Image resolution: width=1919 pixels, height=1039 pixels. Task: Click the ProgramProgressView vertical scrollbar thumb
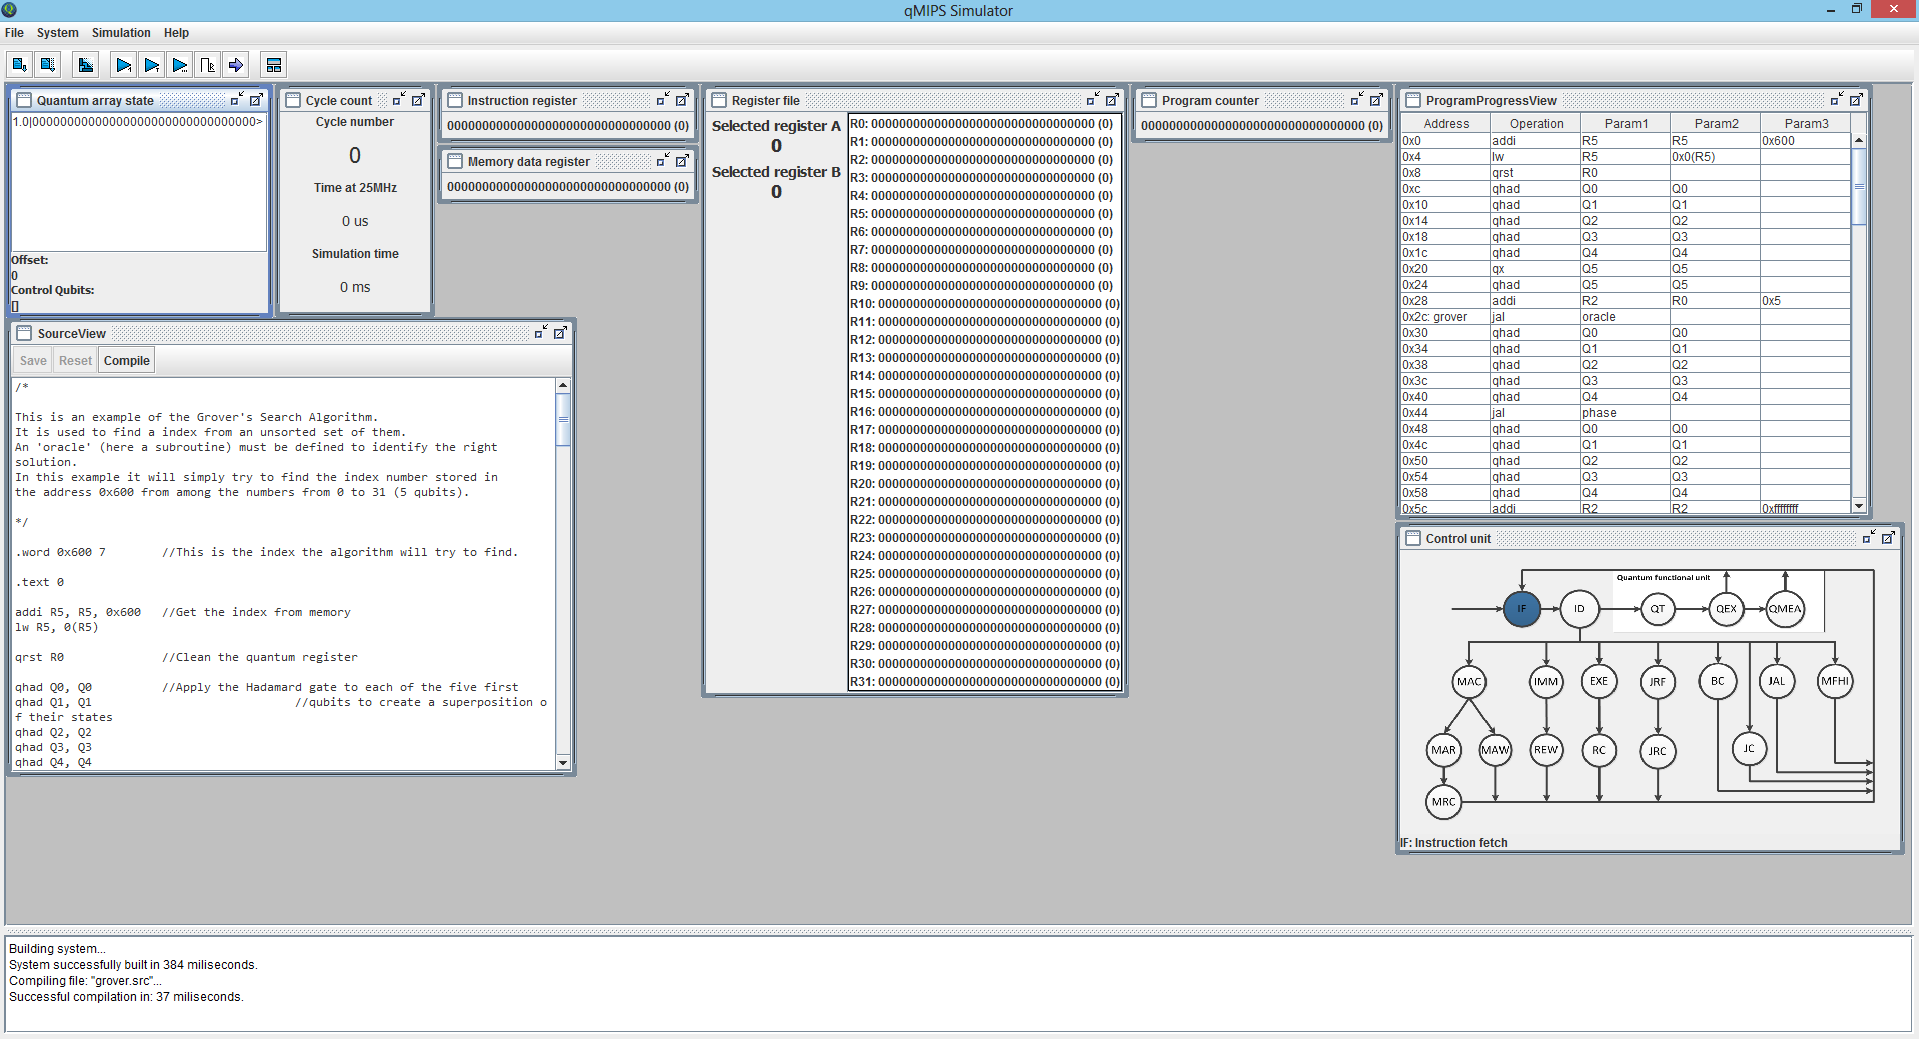coord(1859,186)
